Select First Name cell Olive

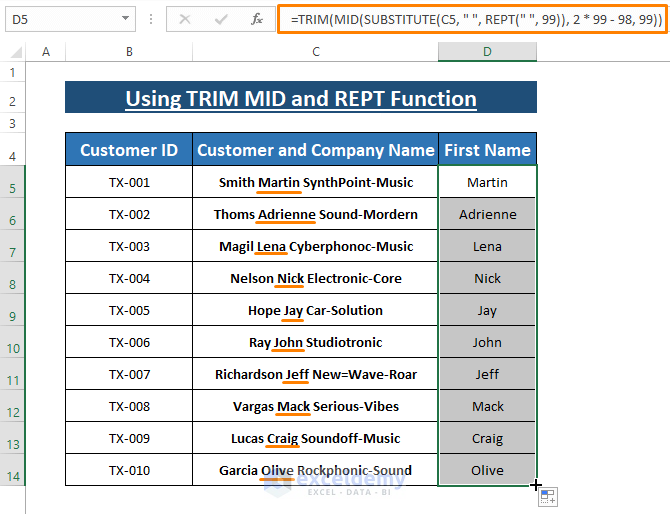(487, 470)
